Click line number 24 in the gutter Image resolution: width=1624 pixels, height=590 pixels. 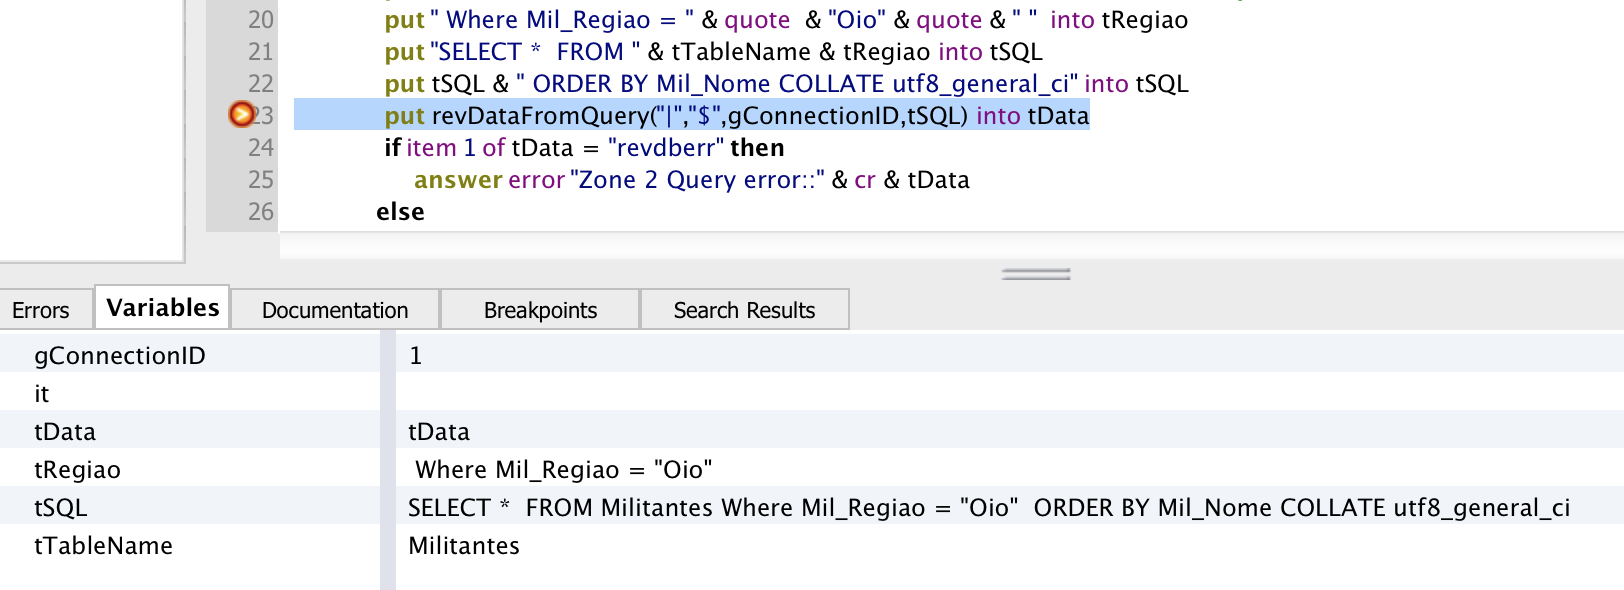pos(261,148)
